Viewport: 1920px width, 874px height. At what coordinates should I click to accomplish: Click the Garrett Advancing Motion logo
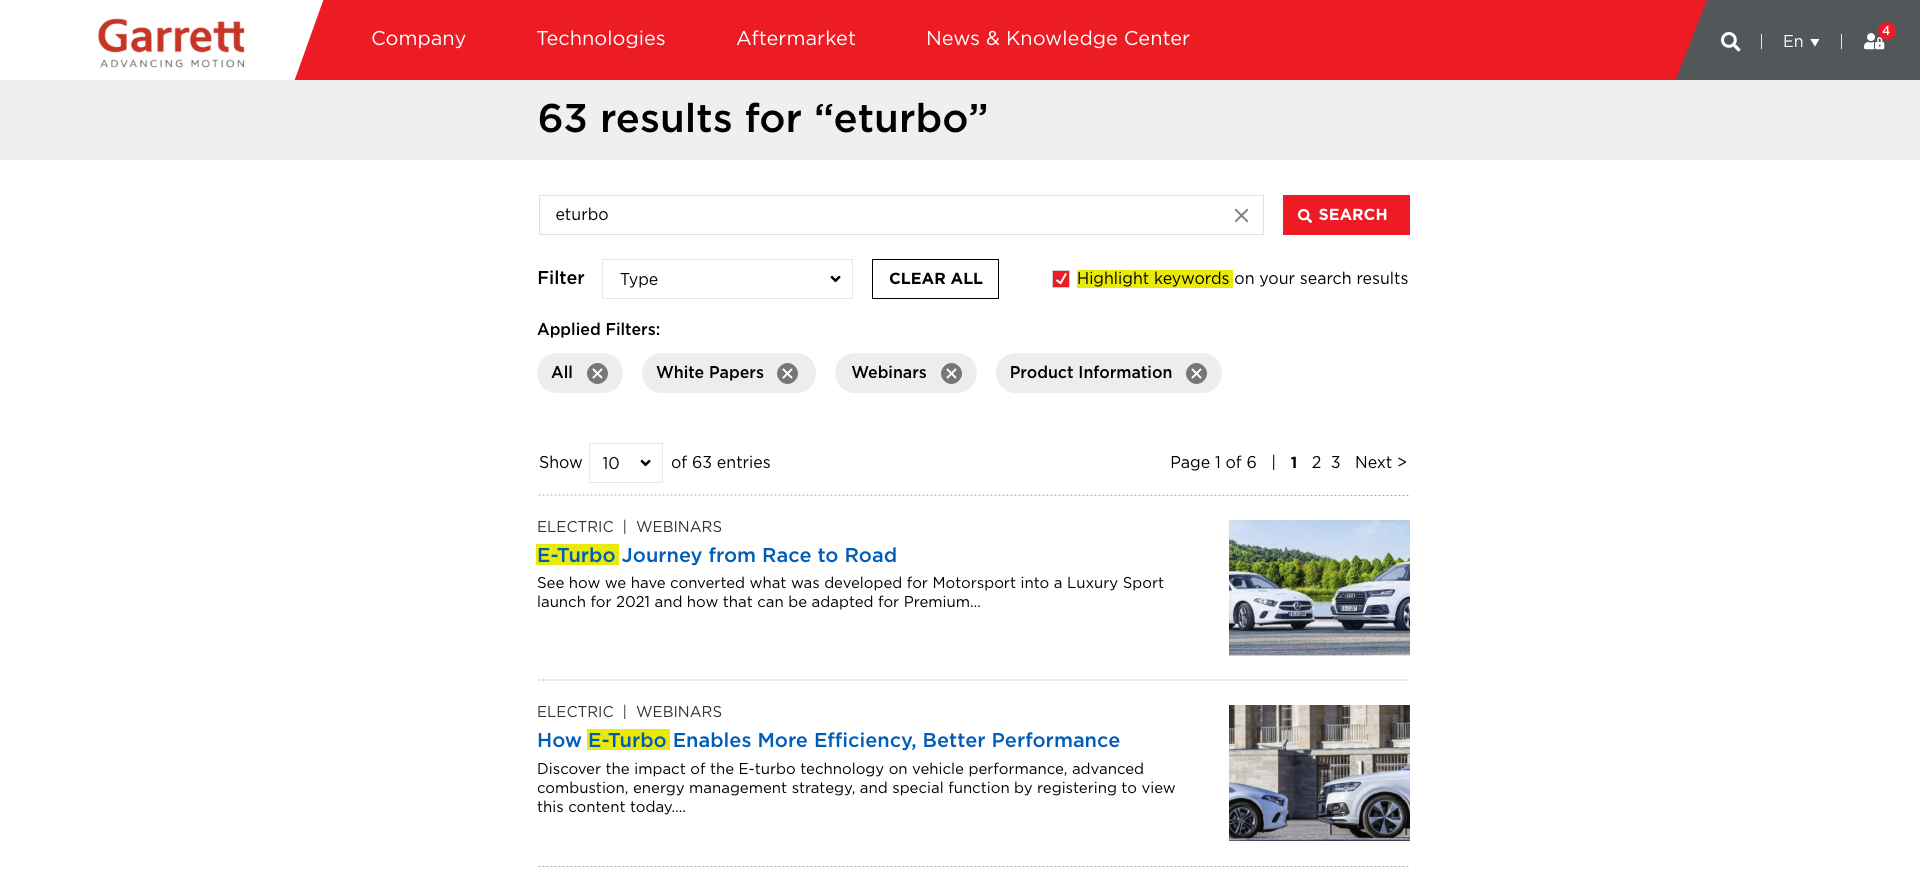point(172,42)
